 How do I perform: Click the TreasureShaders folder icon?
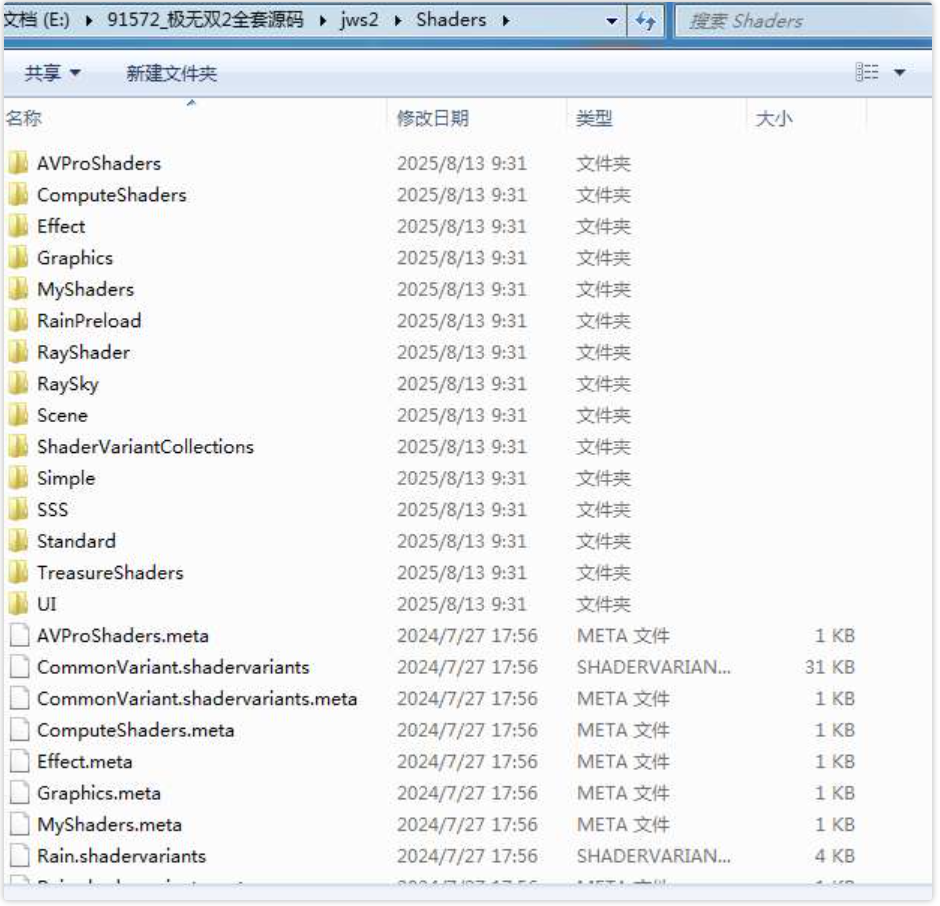tap(18, 573)
